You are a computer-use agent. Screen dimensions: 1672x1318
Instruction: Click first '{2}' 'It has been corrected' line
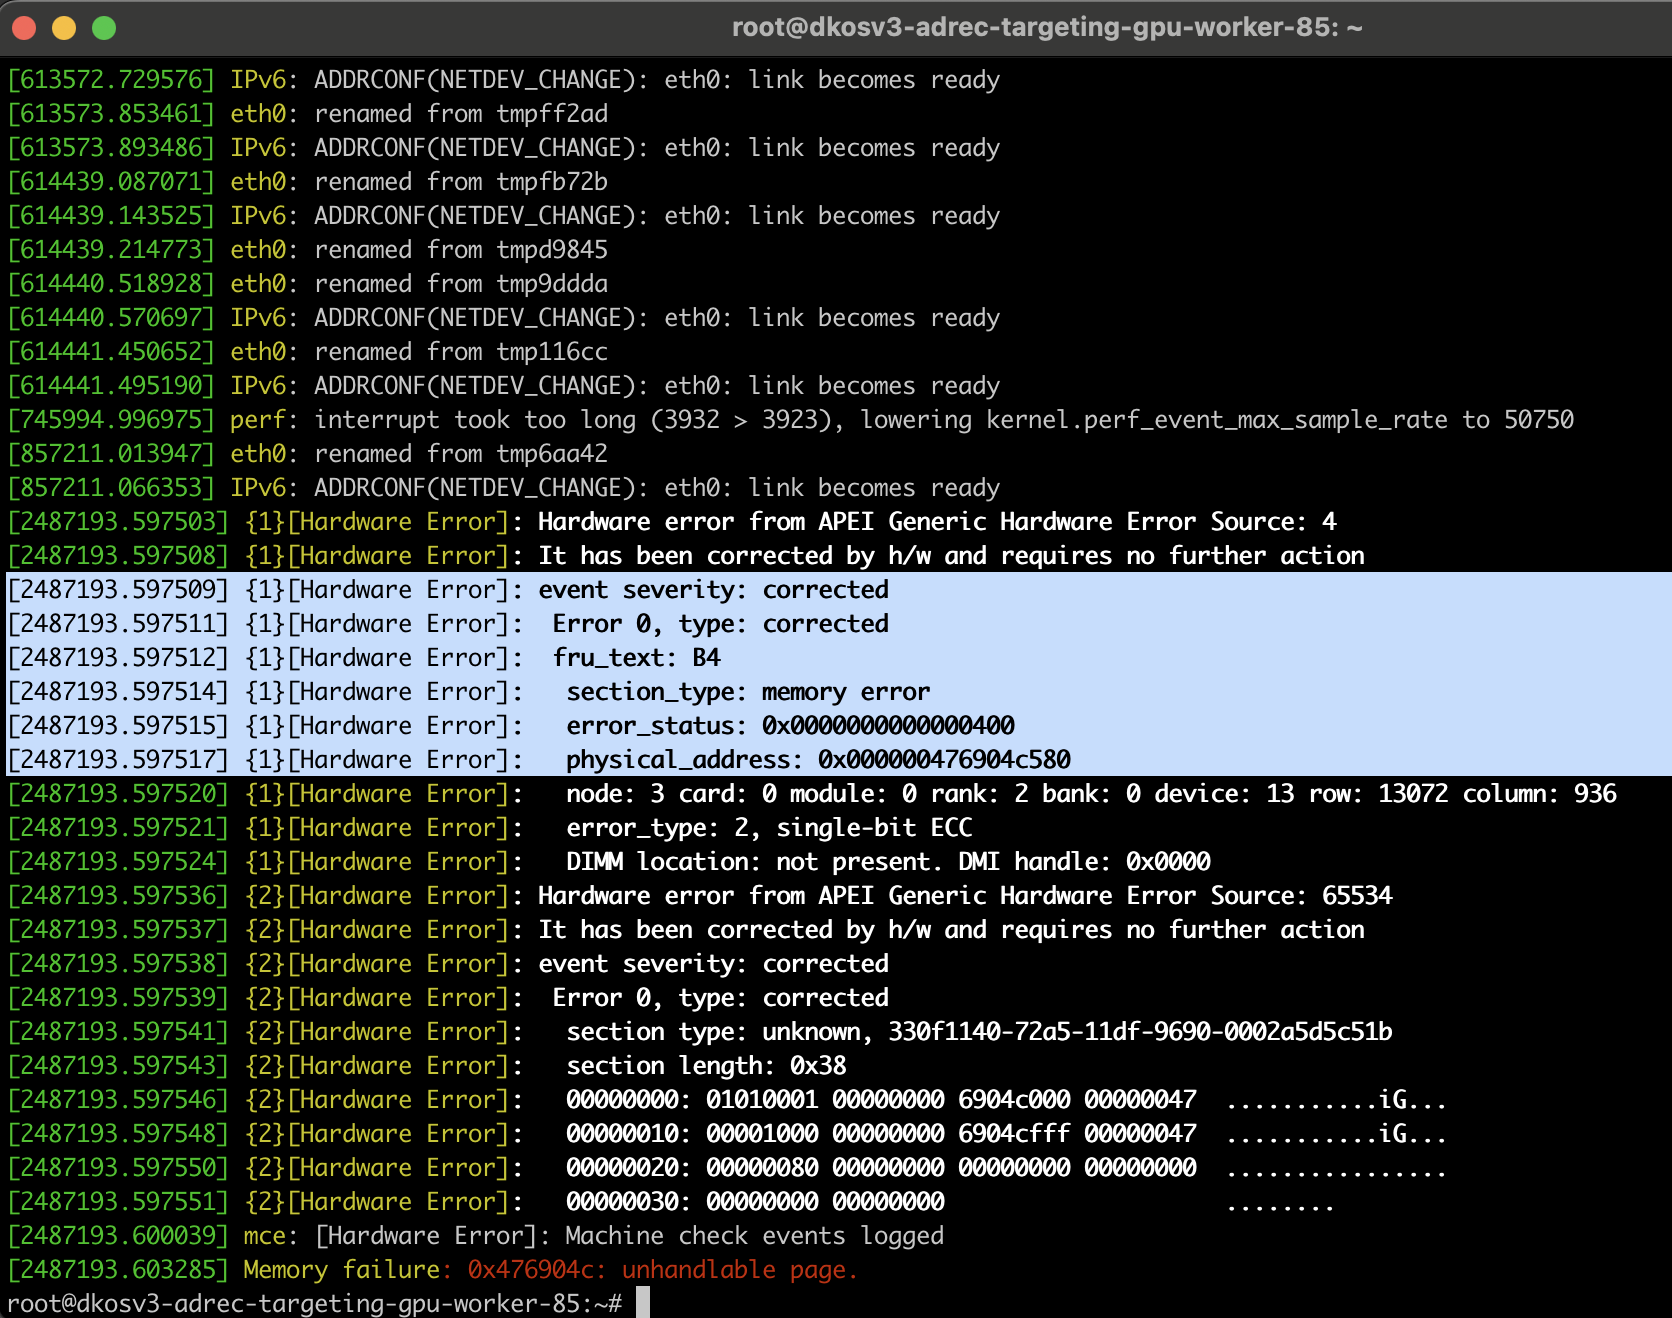[686, 930]
